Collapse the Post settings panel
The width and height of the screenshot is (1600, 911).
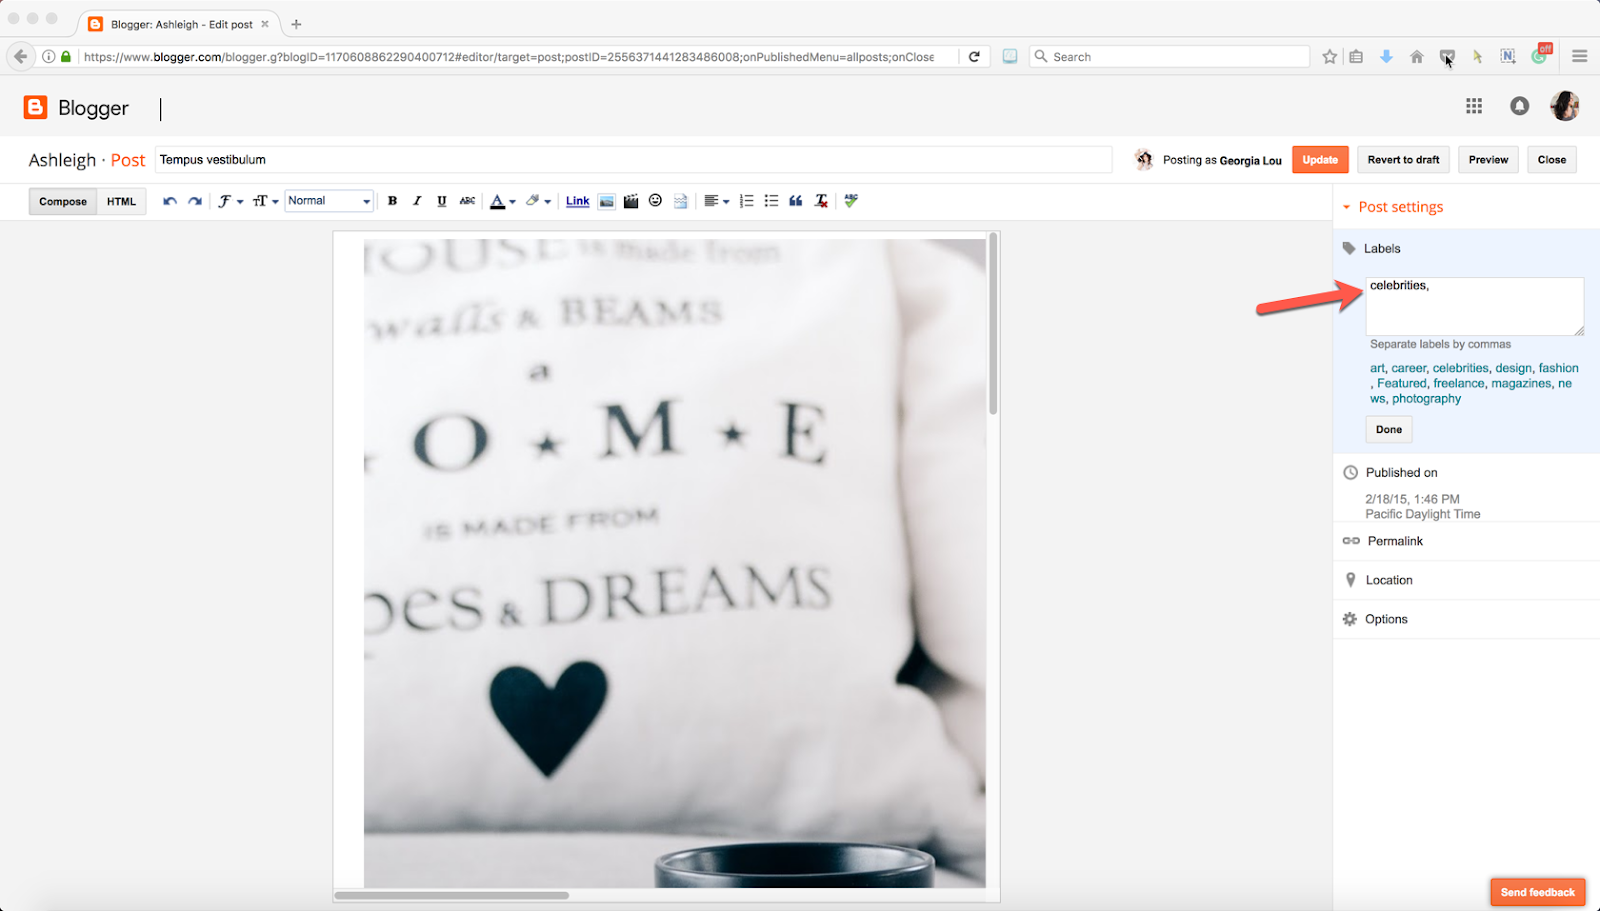[x=1349, y=206]
